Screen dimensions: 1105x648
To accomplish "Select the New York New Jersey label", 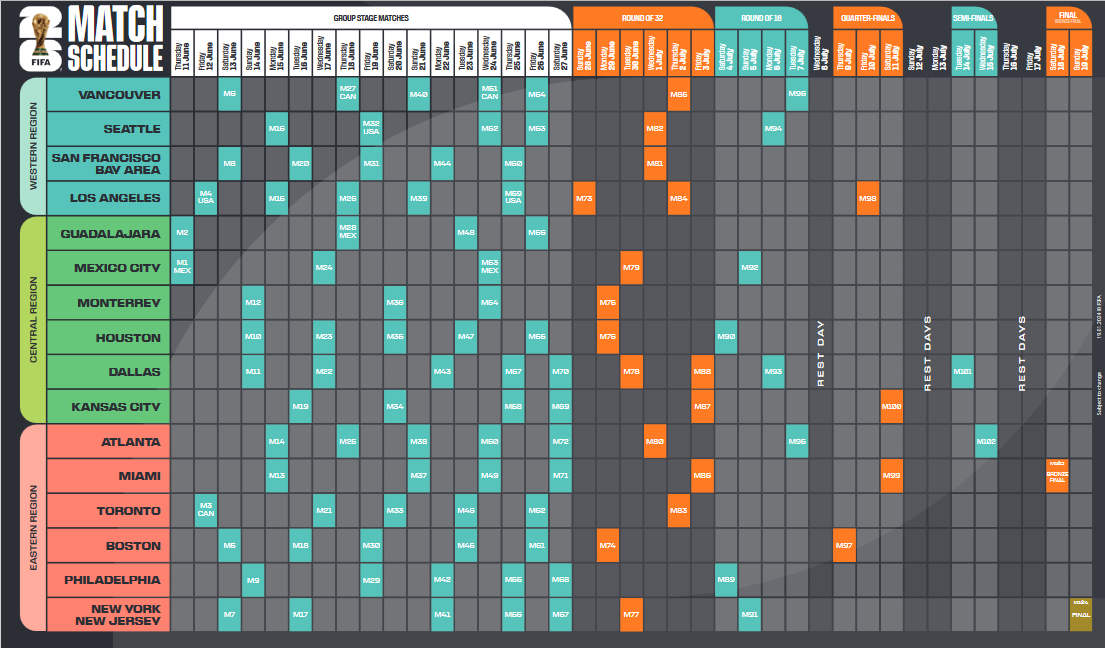I will tap(108, 614).
